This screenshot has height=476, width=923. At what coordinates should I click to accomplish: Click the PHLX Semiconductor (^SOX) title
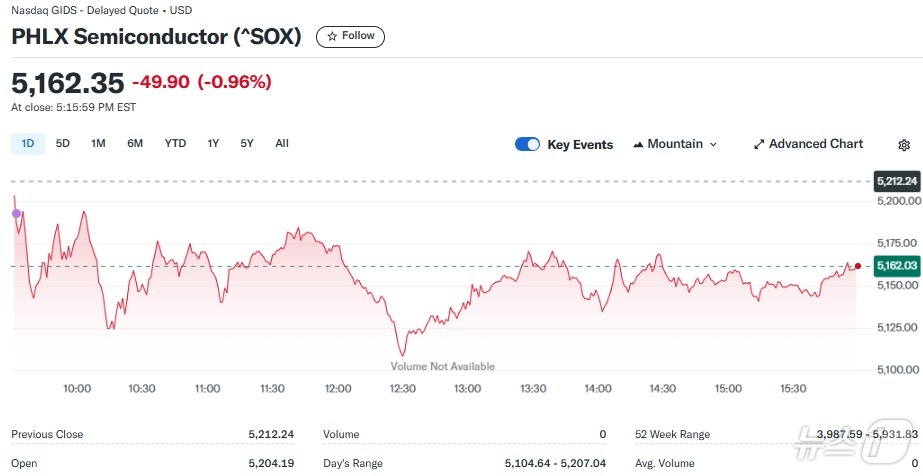point(157,37)
